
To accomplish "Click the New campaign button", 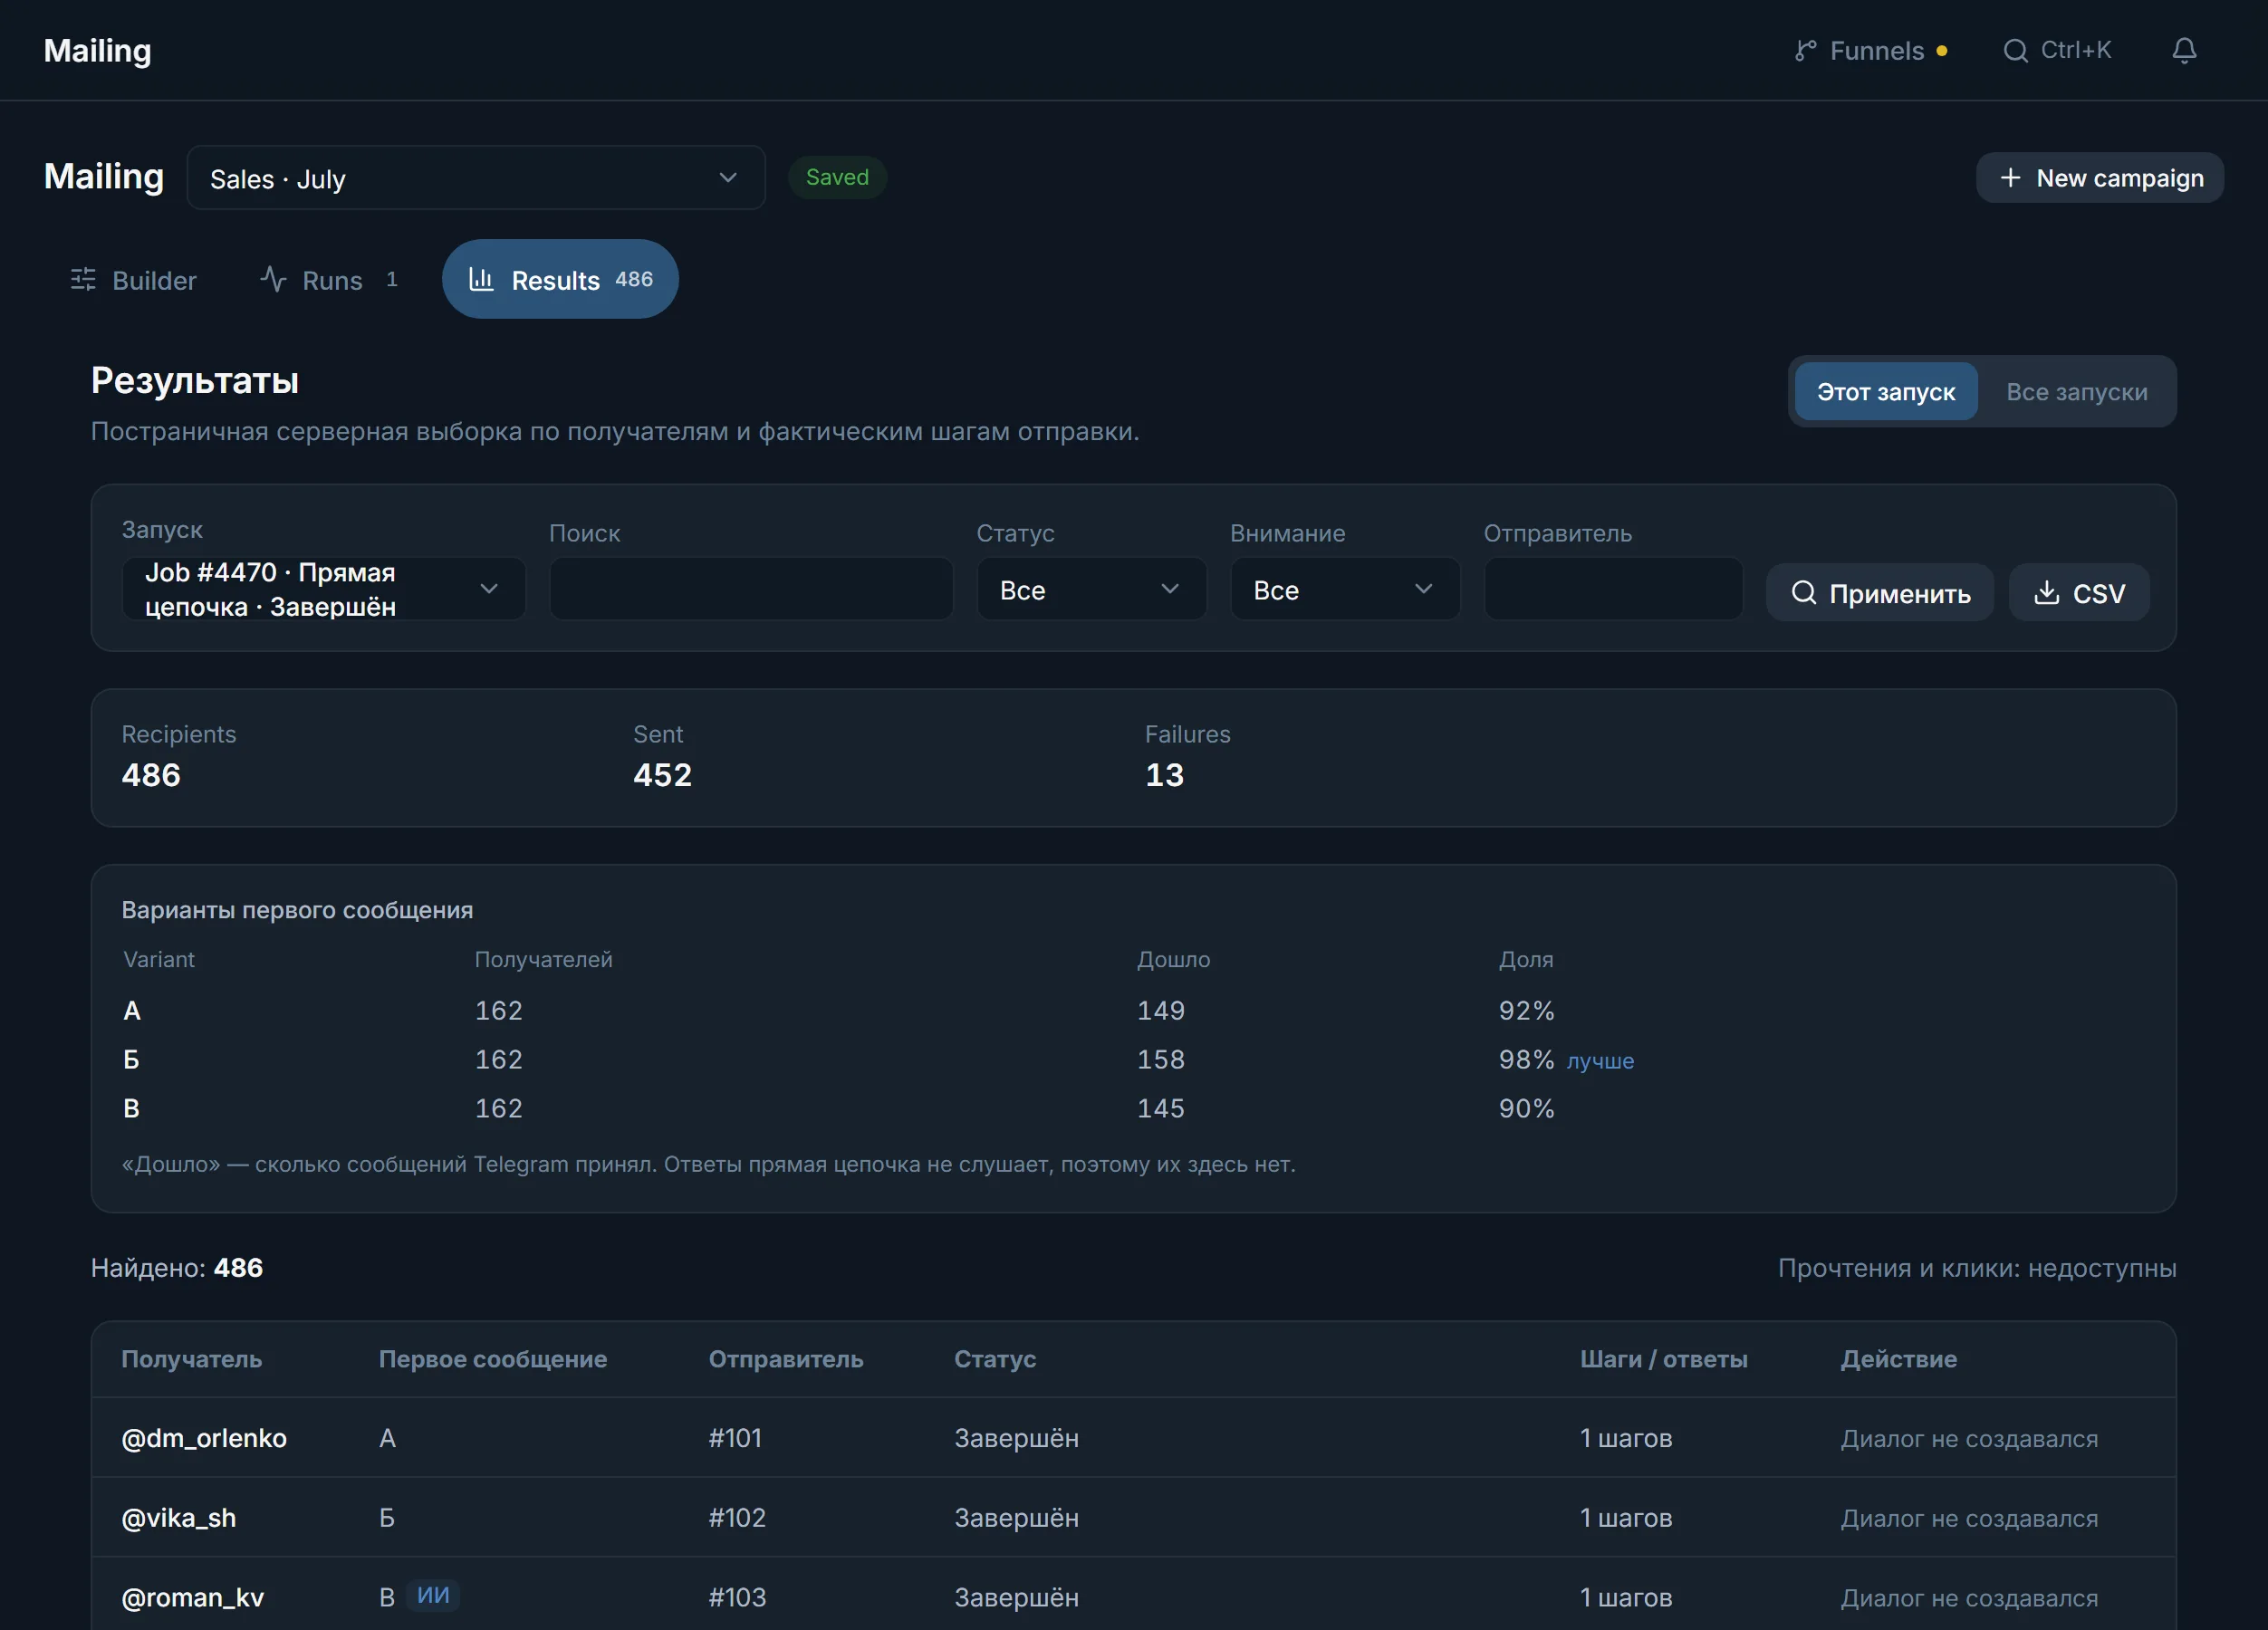I will 2099,178.
